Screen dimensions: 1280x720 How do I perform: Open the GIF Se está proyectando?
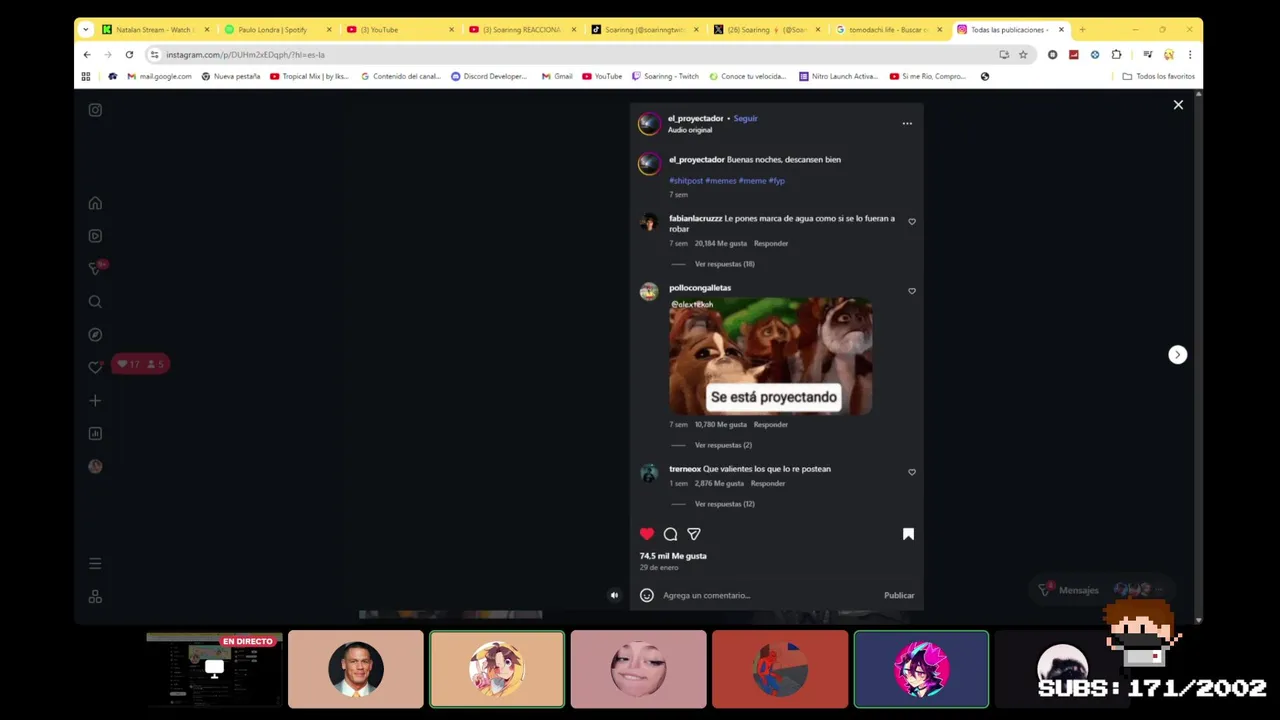[770, 356]
